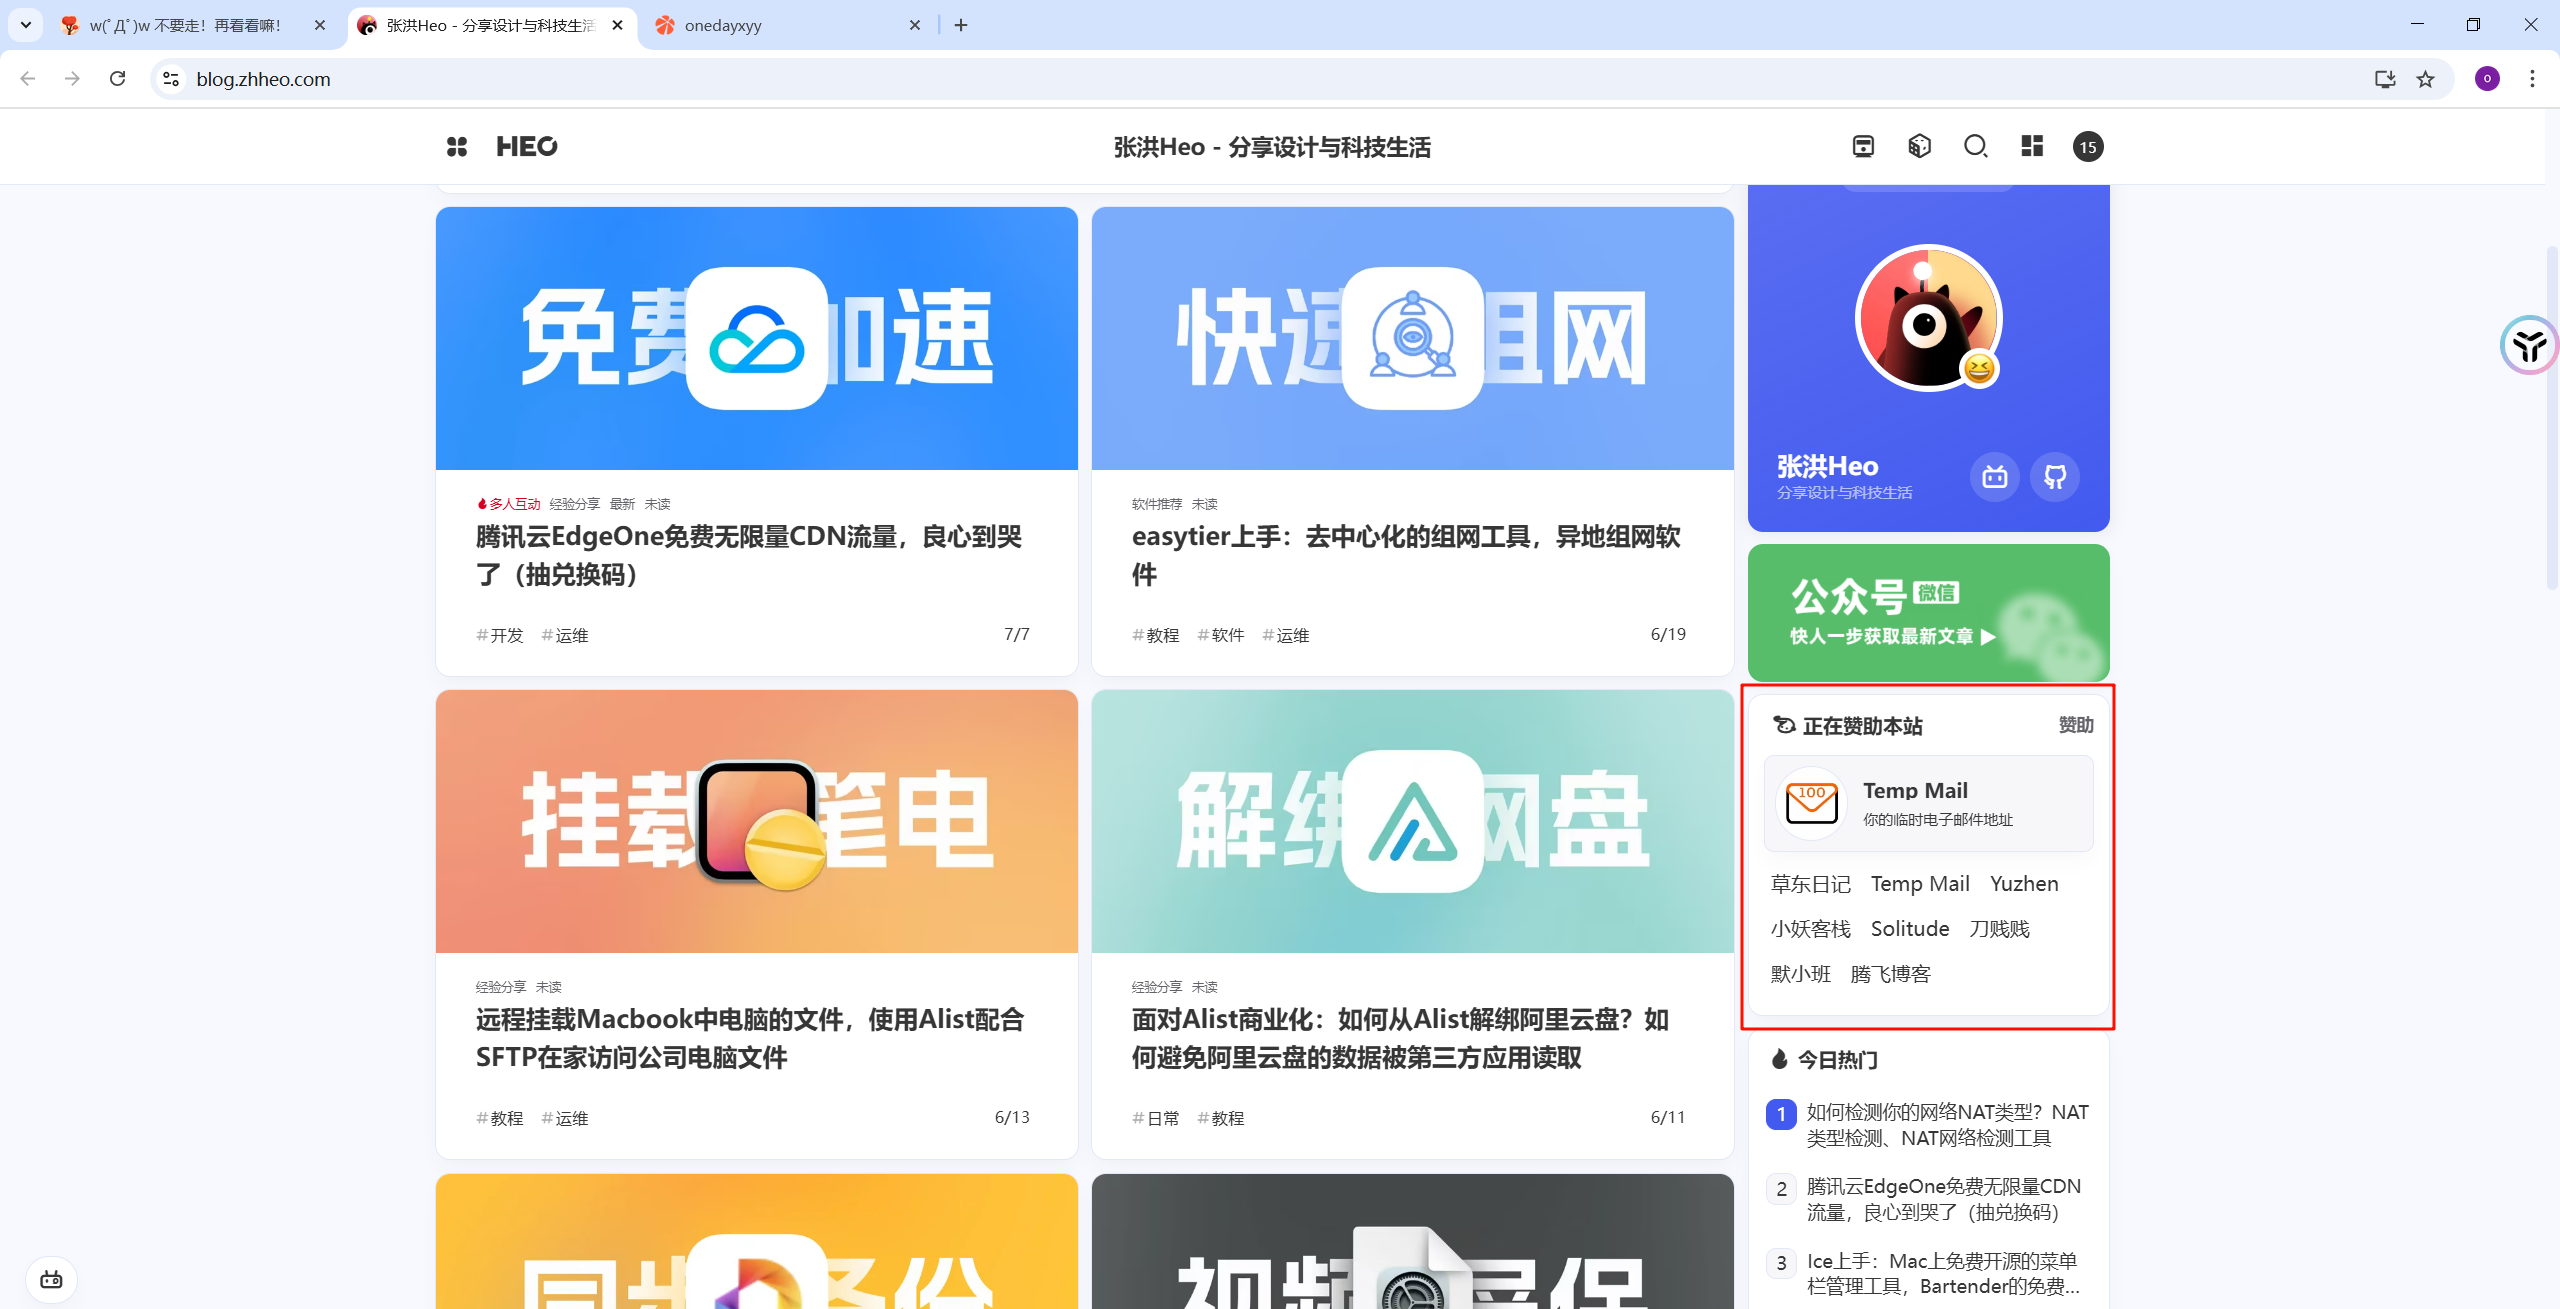Click the #开发 tag under the EdgeOne article
The width and height of the screenshot is (2560, 1309).
tap(500, 635)
